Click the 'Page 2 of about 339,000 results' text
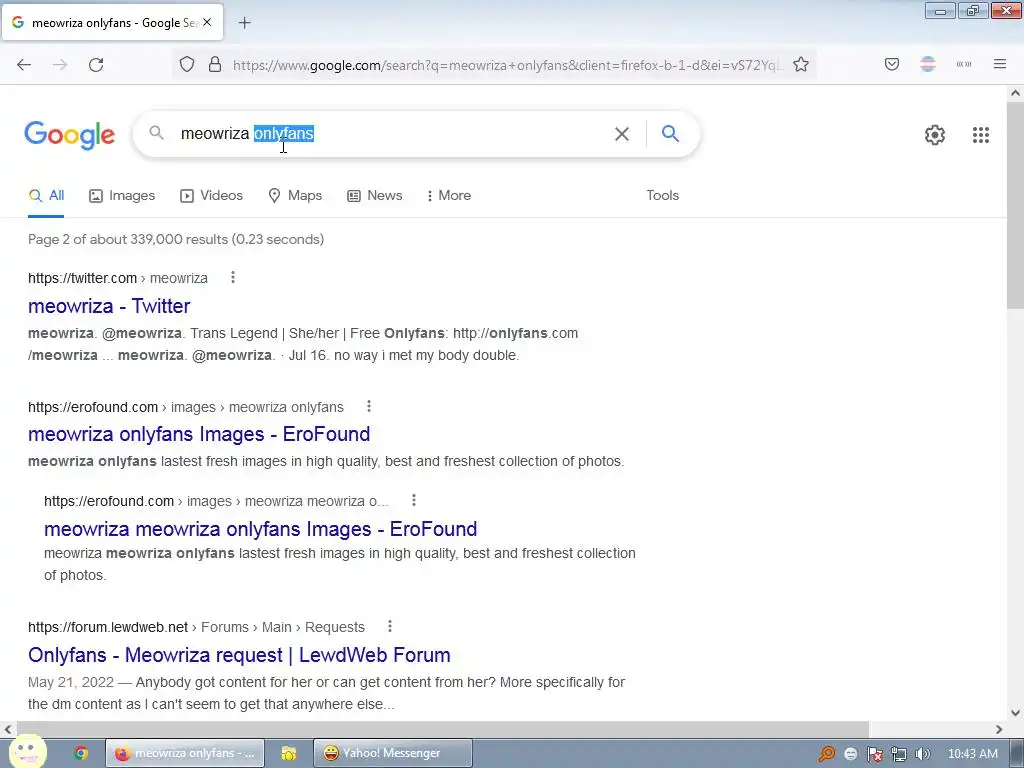The width and height of the screenshot is (1024, 768). coord(176,239)
